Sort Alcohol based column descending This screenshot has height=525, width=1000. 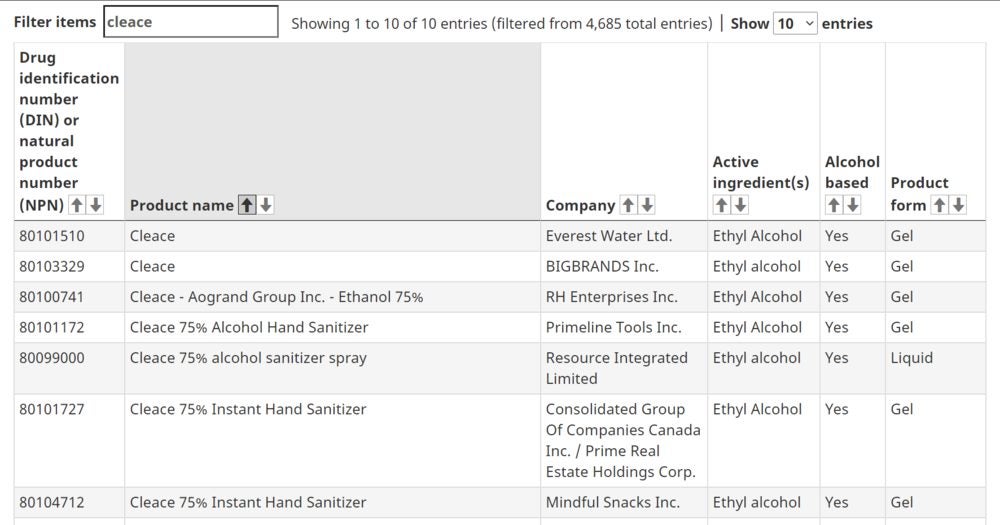(853, 205)
